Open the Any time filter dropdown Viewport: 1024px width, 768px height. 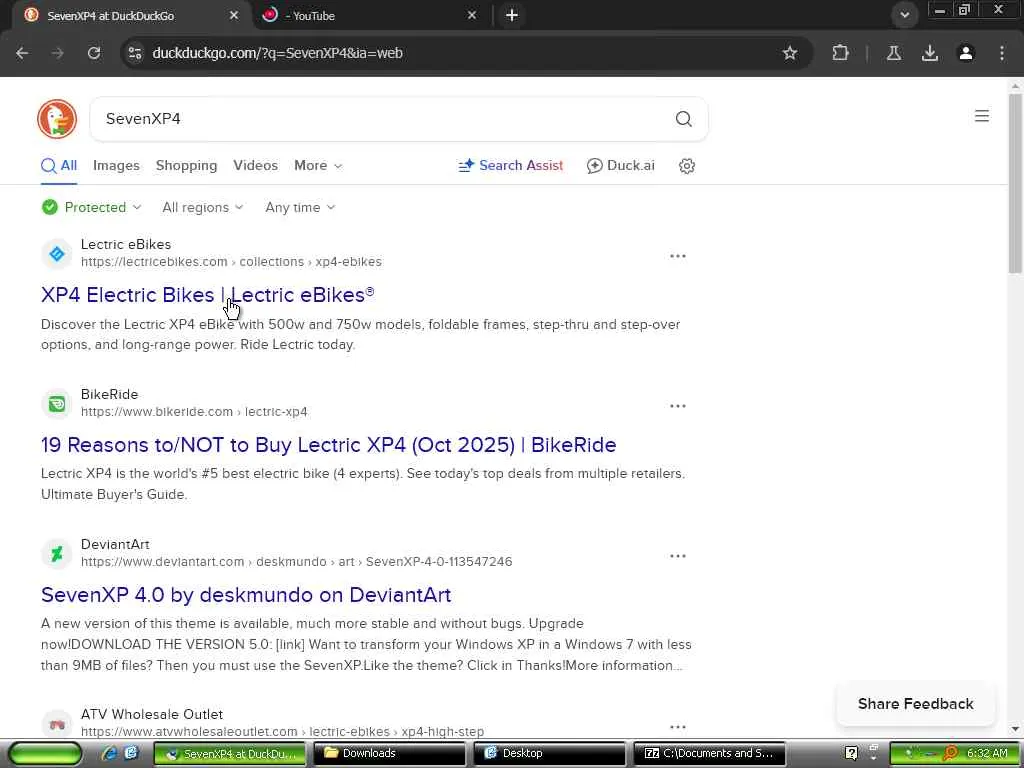pos(300,208)
